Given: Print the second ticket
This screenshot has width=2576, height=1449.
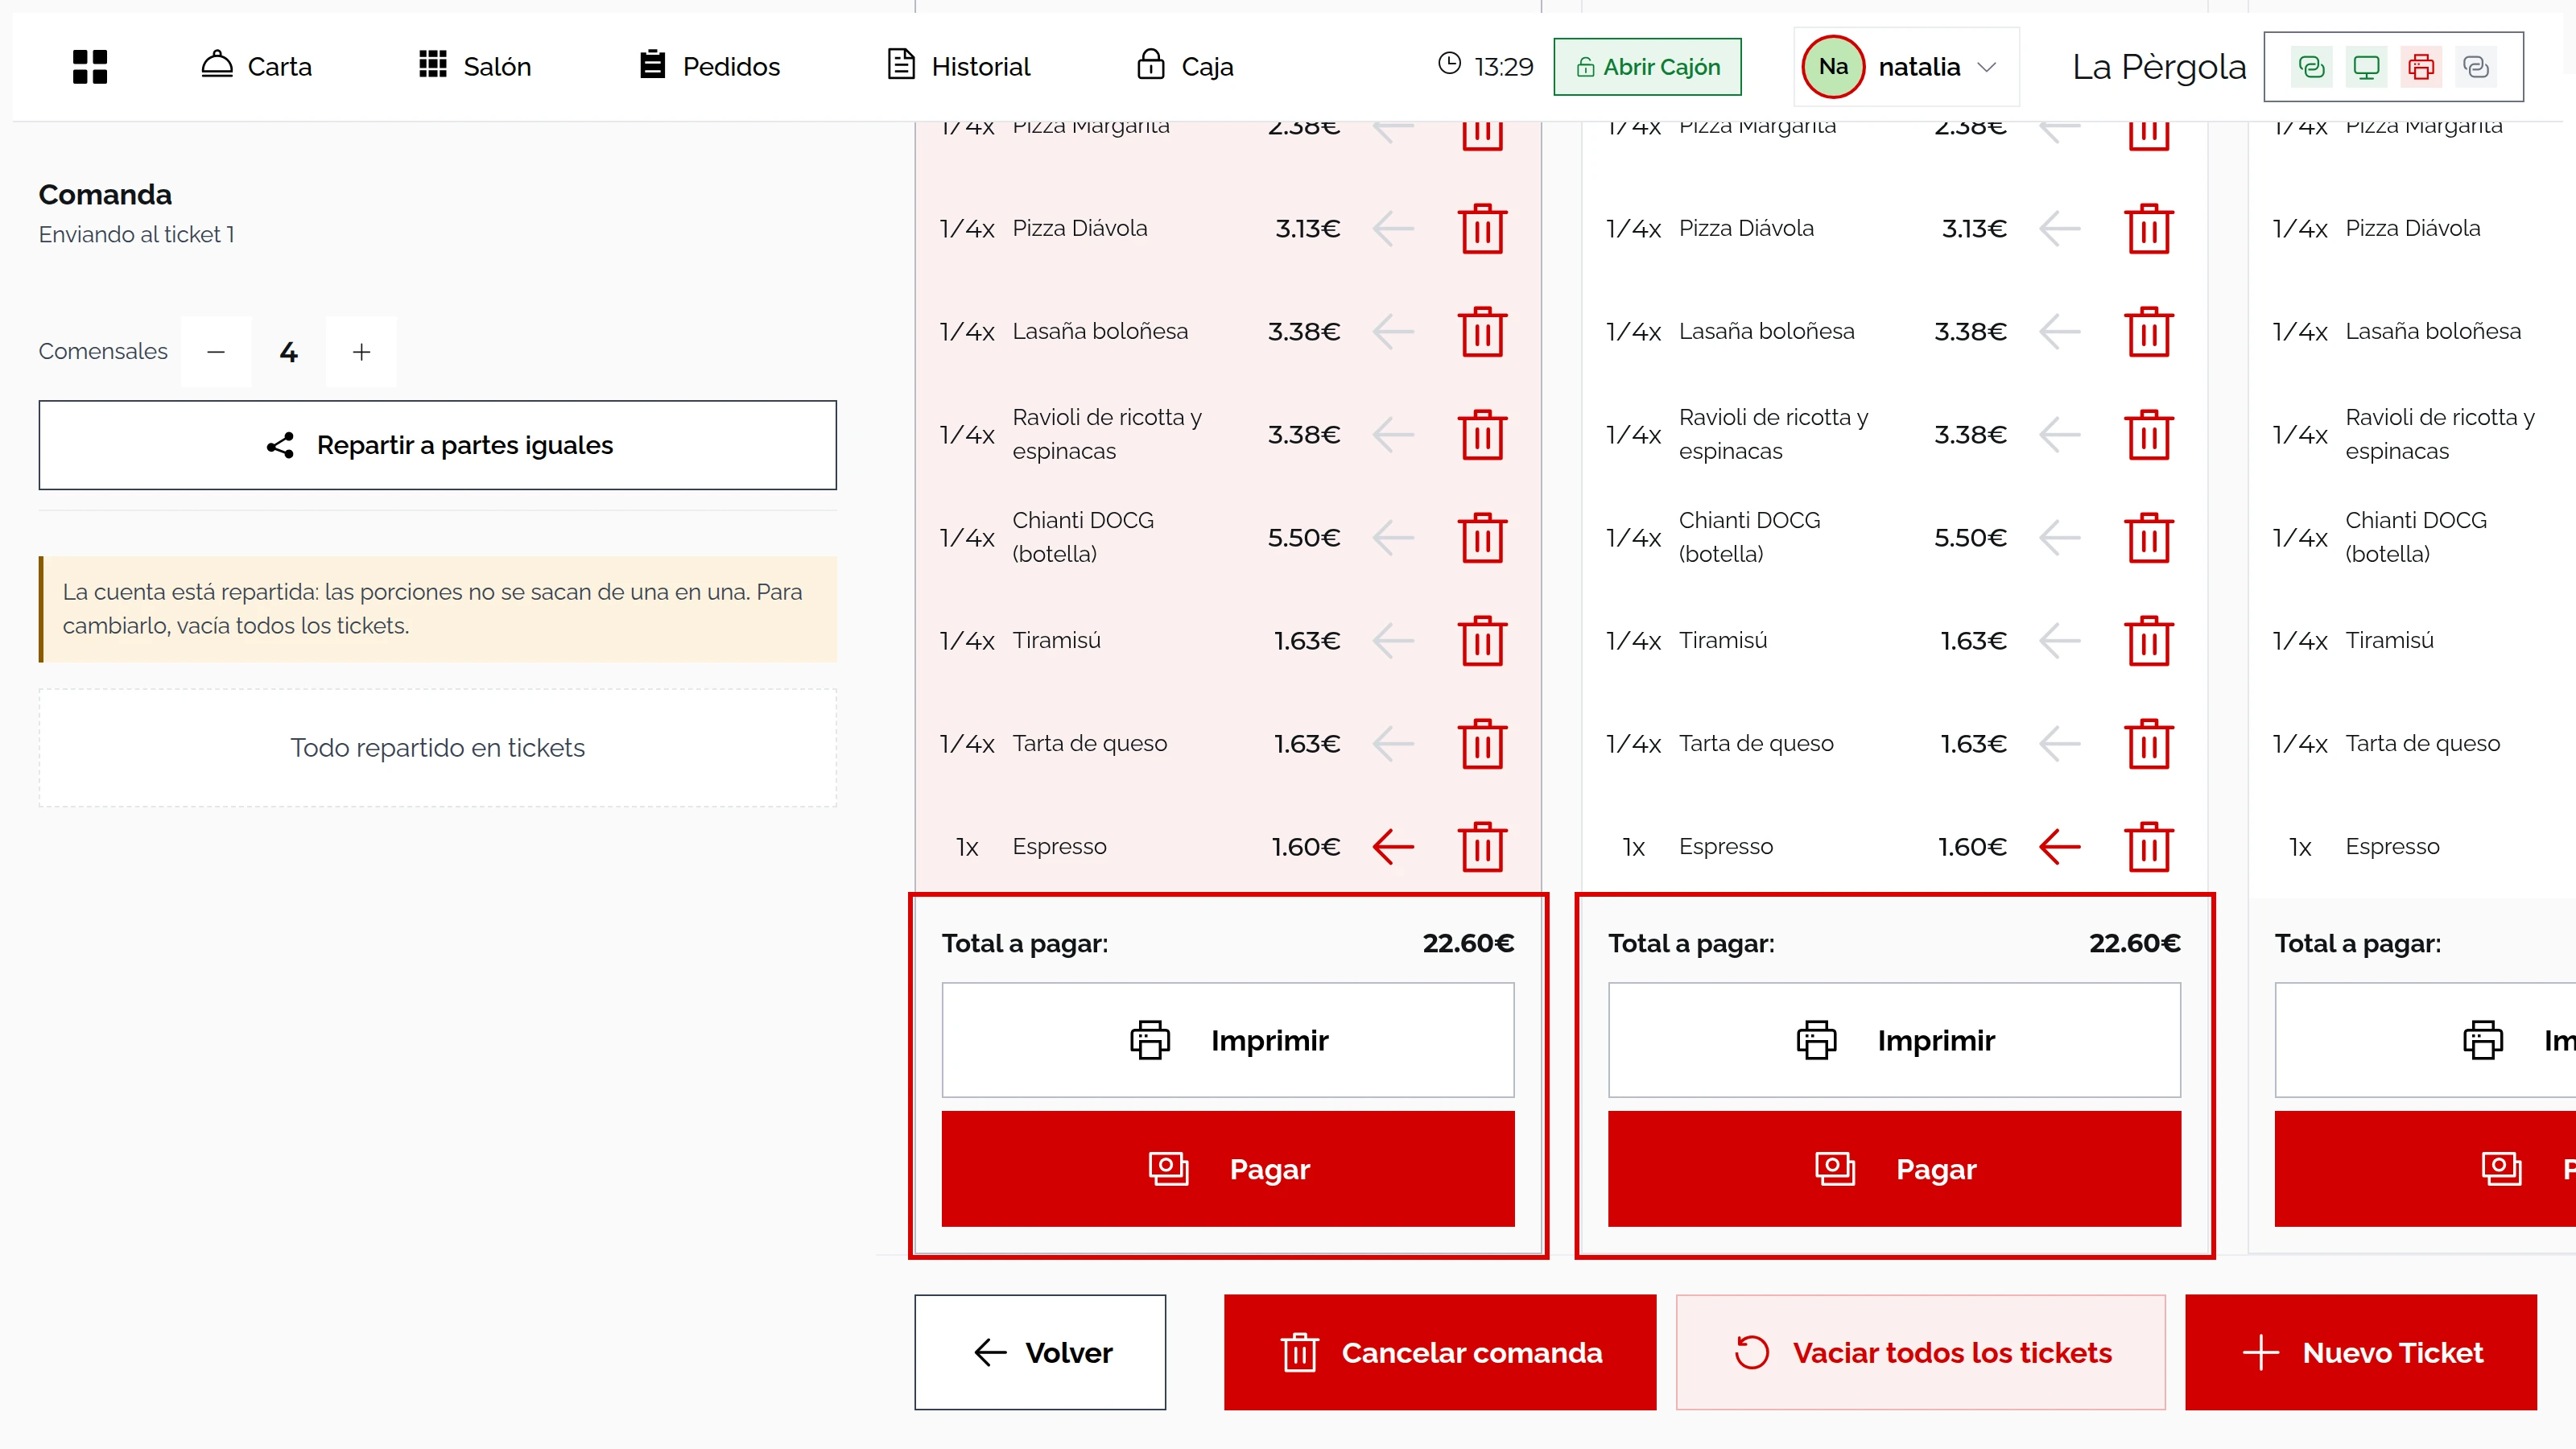Looking at the screenshot, I should (x=1894, y=1040).
